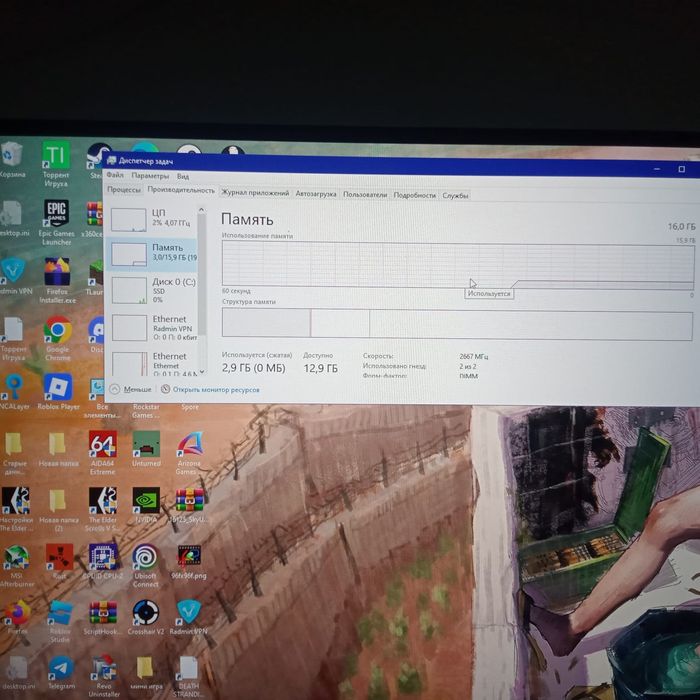Open the Файл menu in Task Manager
Image resolution: width=700 pixels, height=700 pixels.
pos(115,175)
